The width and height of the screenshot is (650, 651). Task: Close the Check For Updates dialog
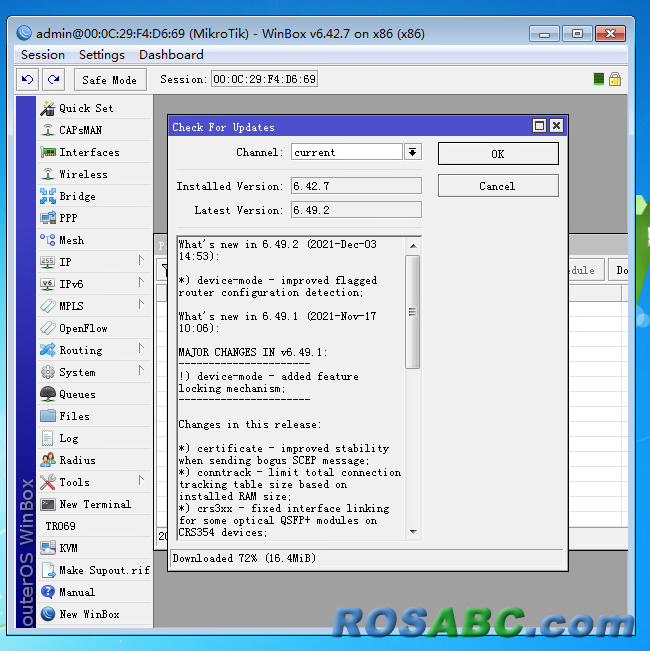click(556, 125)
